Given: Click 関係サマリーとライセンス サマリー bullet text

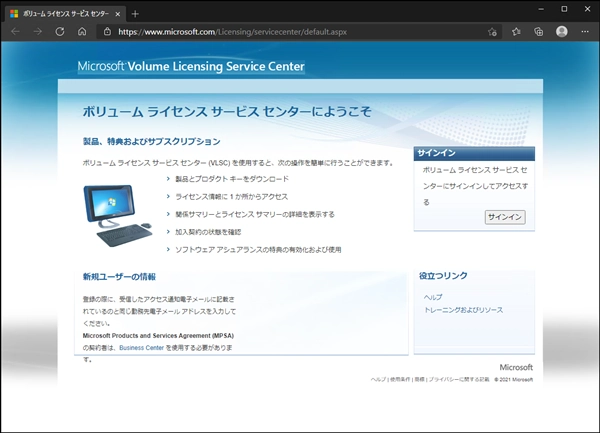Looking at the screenshot, I should pyautogui.click(x=255, y=214).
